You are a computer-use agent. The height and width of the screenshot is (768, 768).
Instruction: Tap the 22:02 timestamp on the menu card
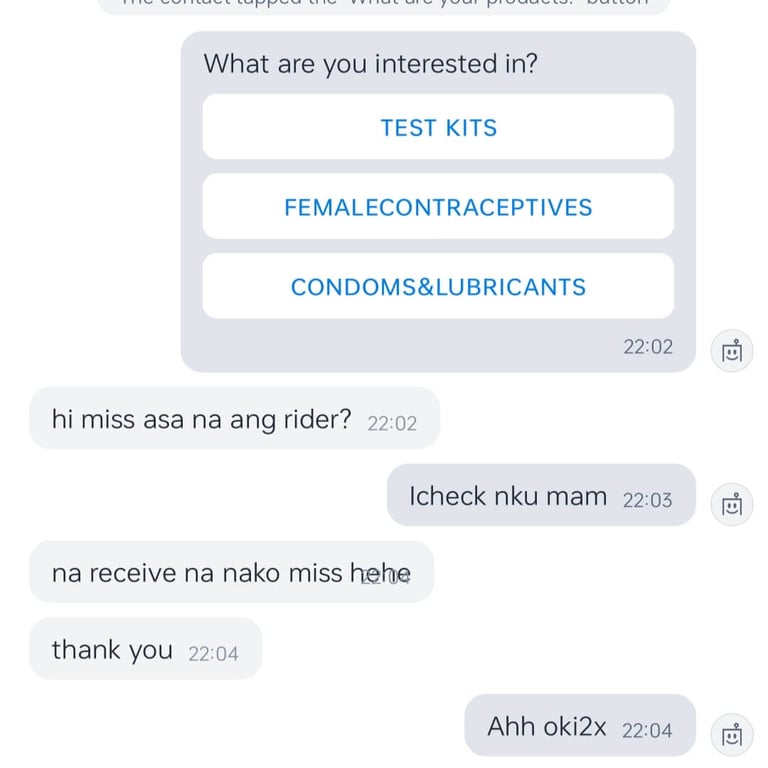tap(648, 347)
